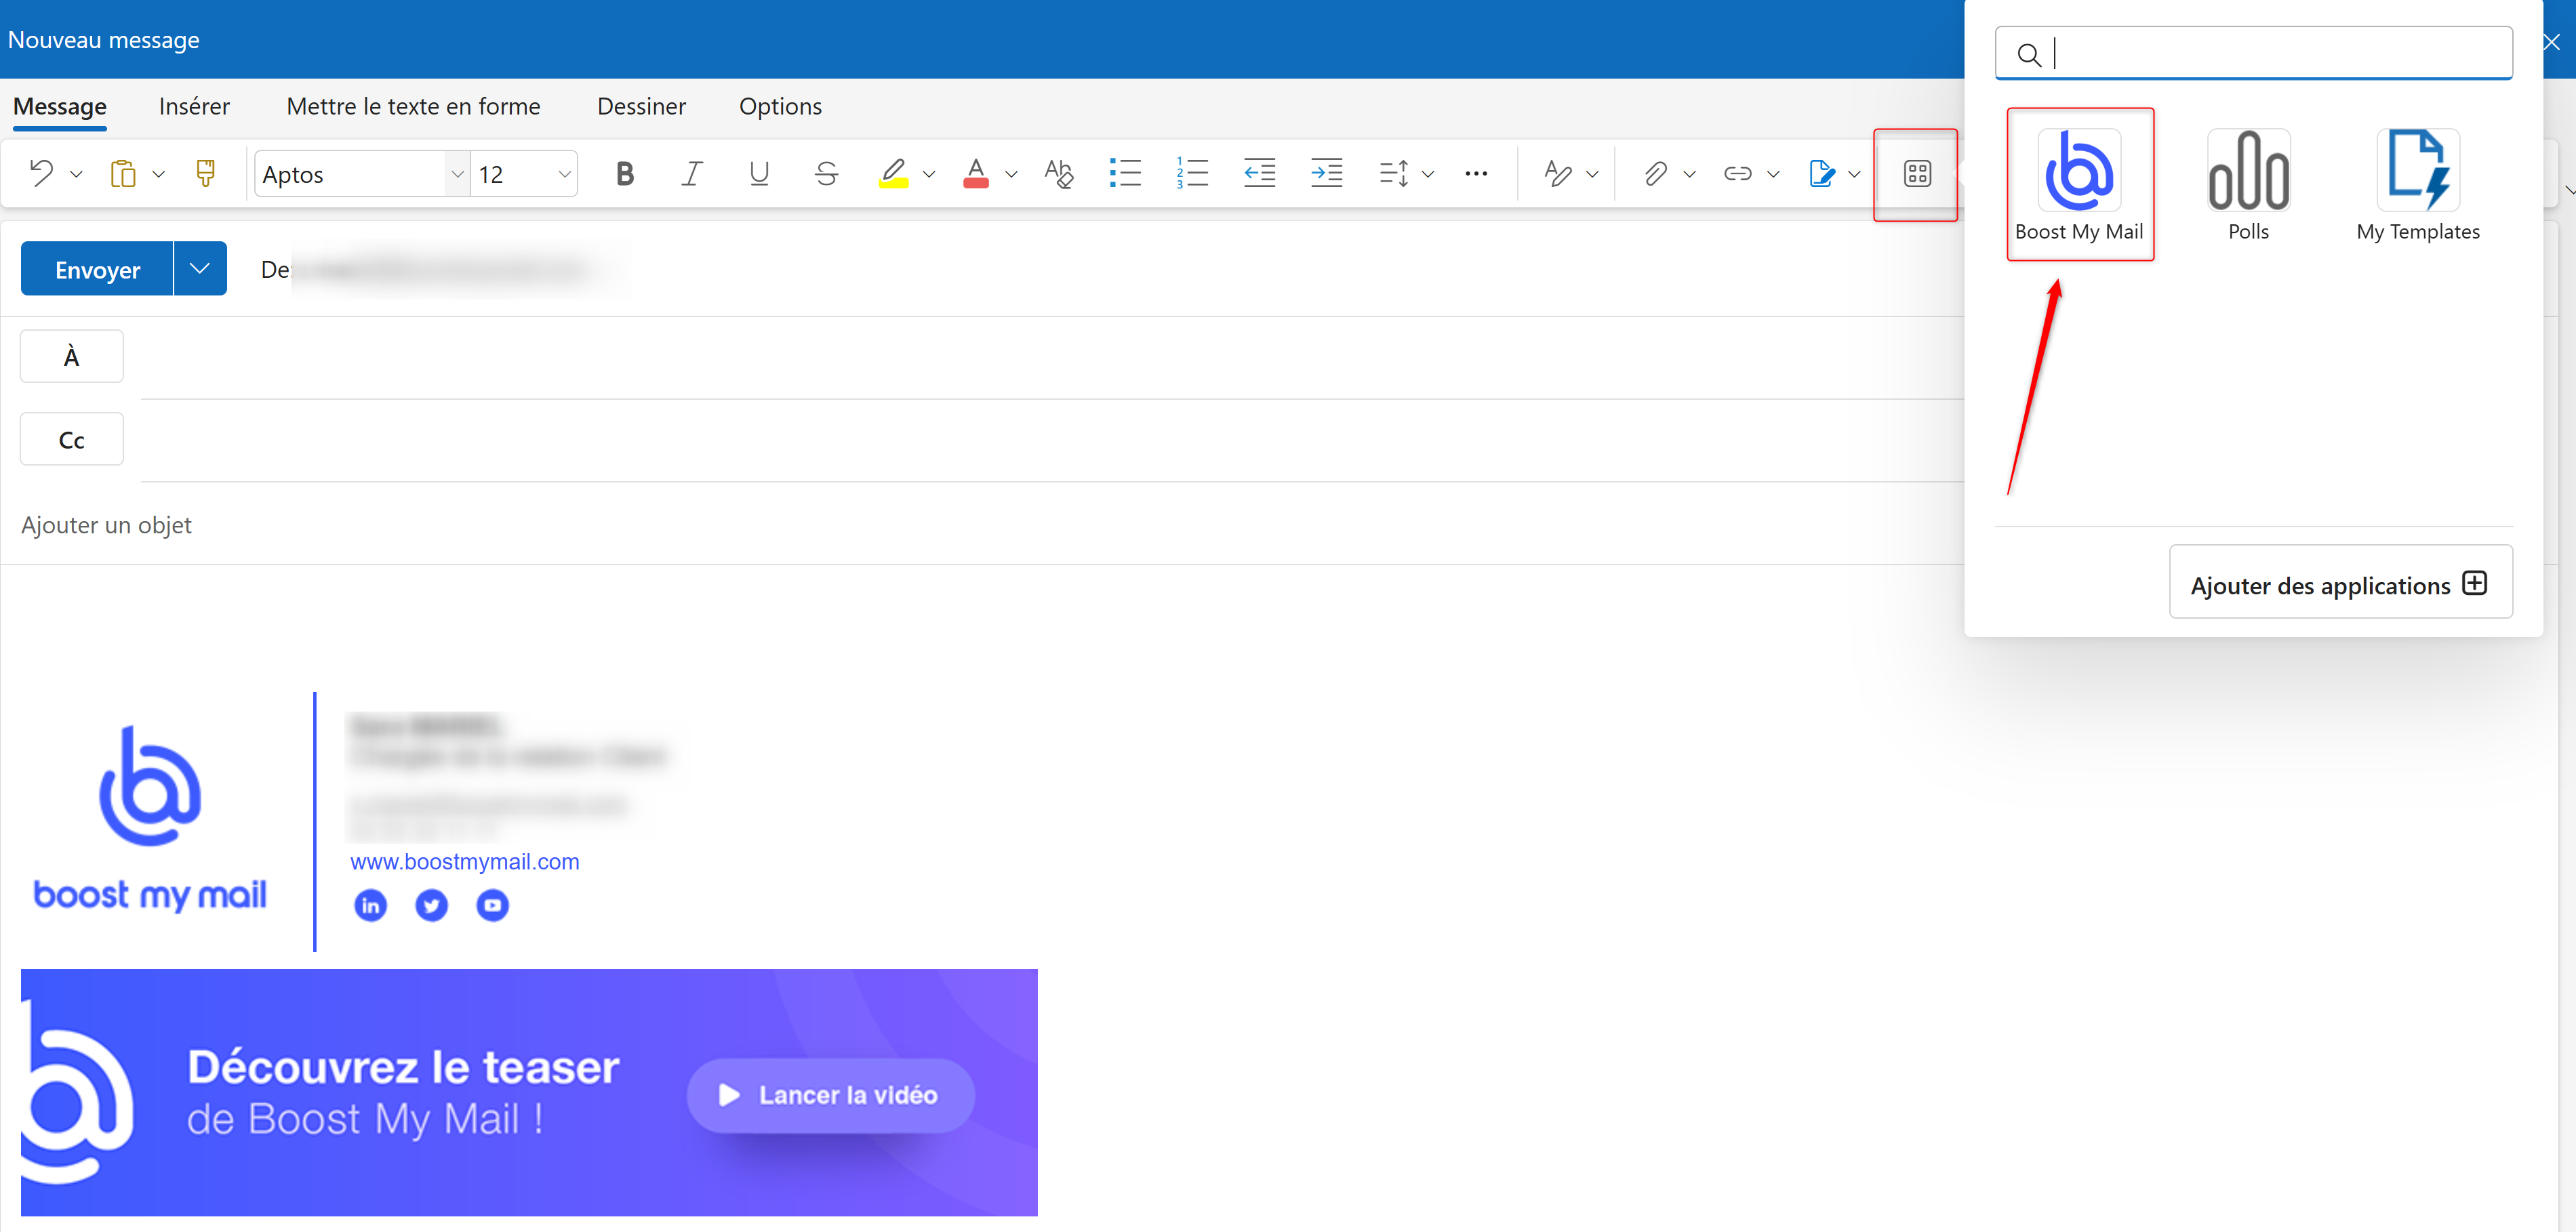
Task: Click Ajouter des applications
Action: (2340, 584)
